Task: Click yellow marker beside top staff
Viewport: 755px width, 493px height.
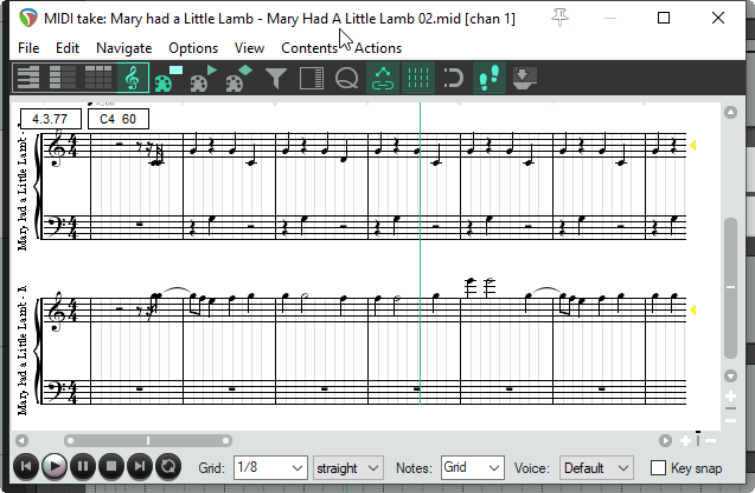Action: pyautogui.click(x=693, y=145)
